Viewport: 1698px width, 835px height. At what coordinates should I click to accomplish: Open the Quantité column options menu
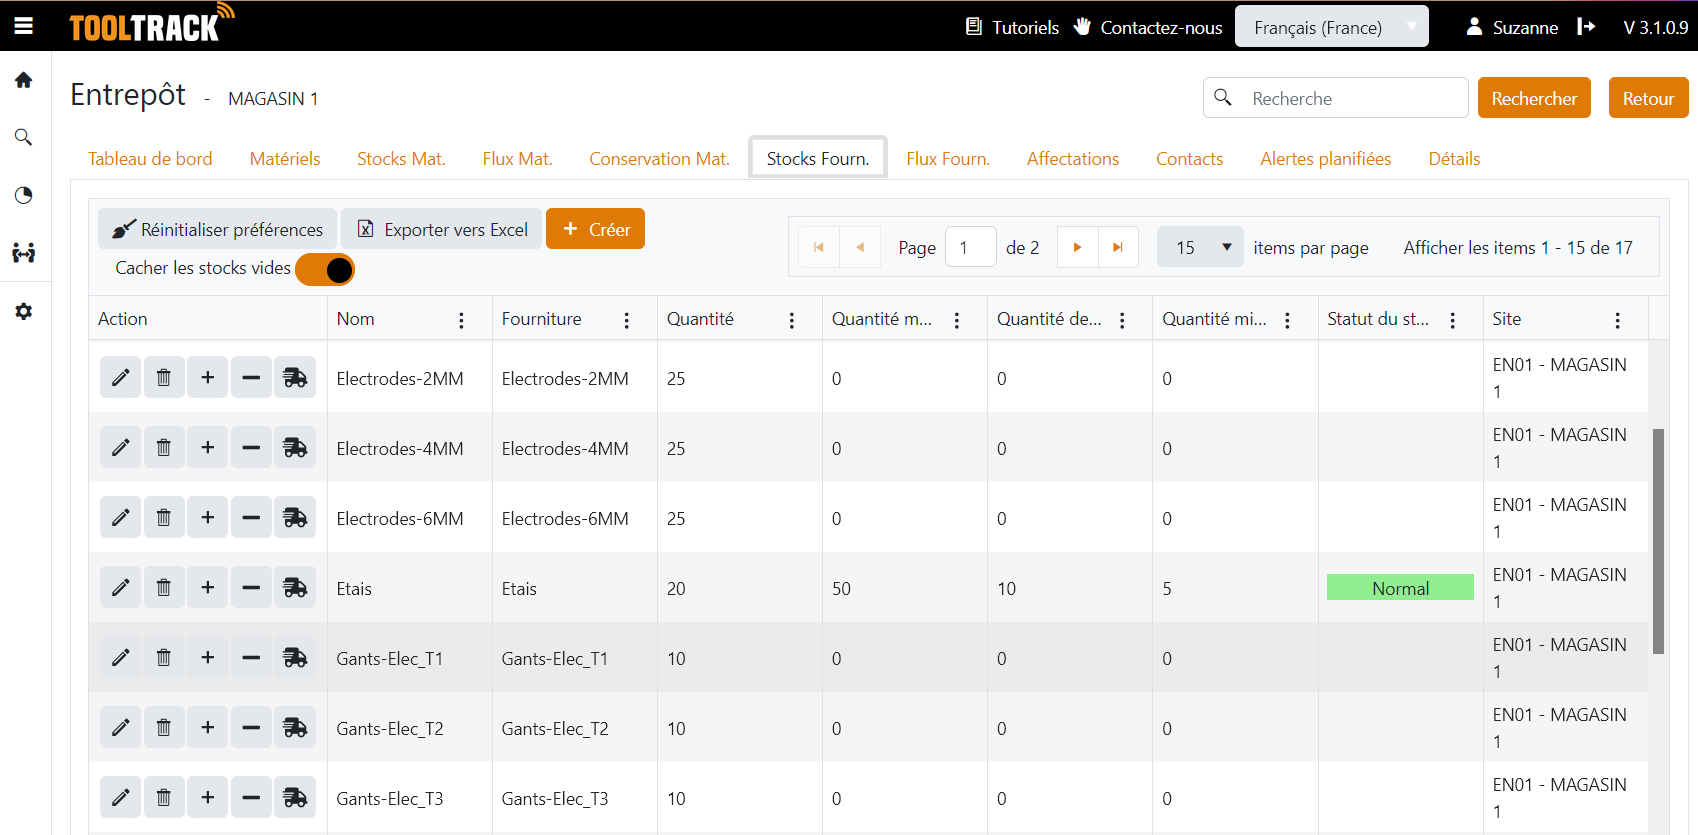click(x=792, y=320)
